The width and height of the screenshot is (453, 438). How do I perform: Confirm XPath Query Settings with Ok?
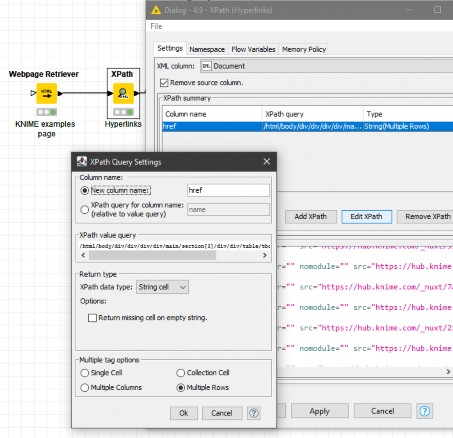coord(184,413)
